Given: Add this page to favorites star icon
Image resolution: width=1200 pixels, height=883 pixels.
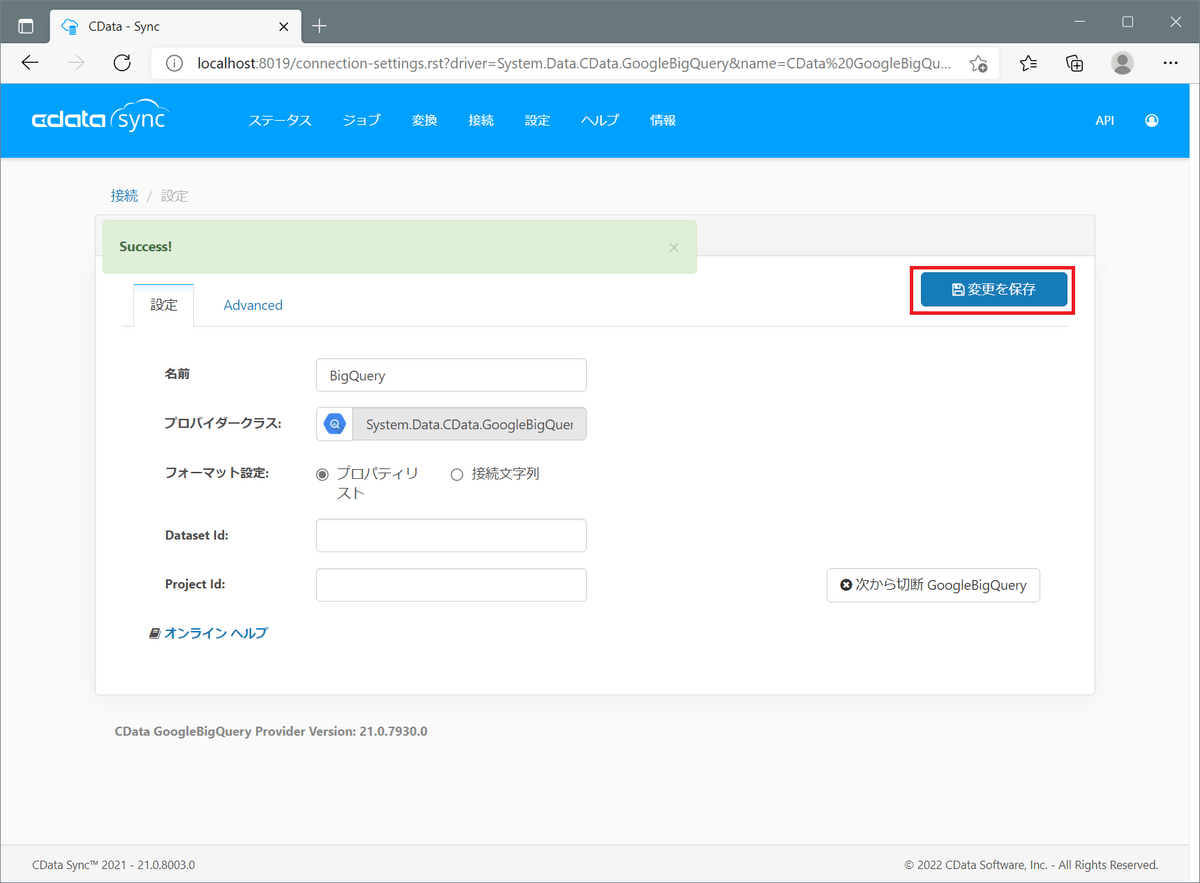Looking at the screenshot, I should (x=979, y=63).
